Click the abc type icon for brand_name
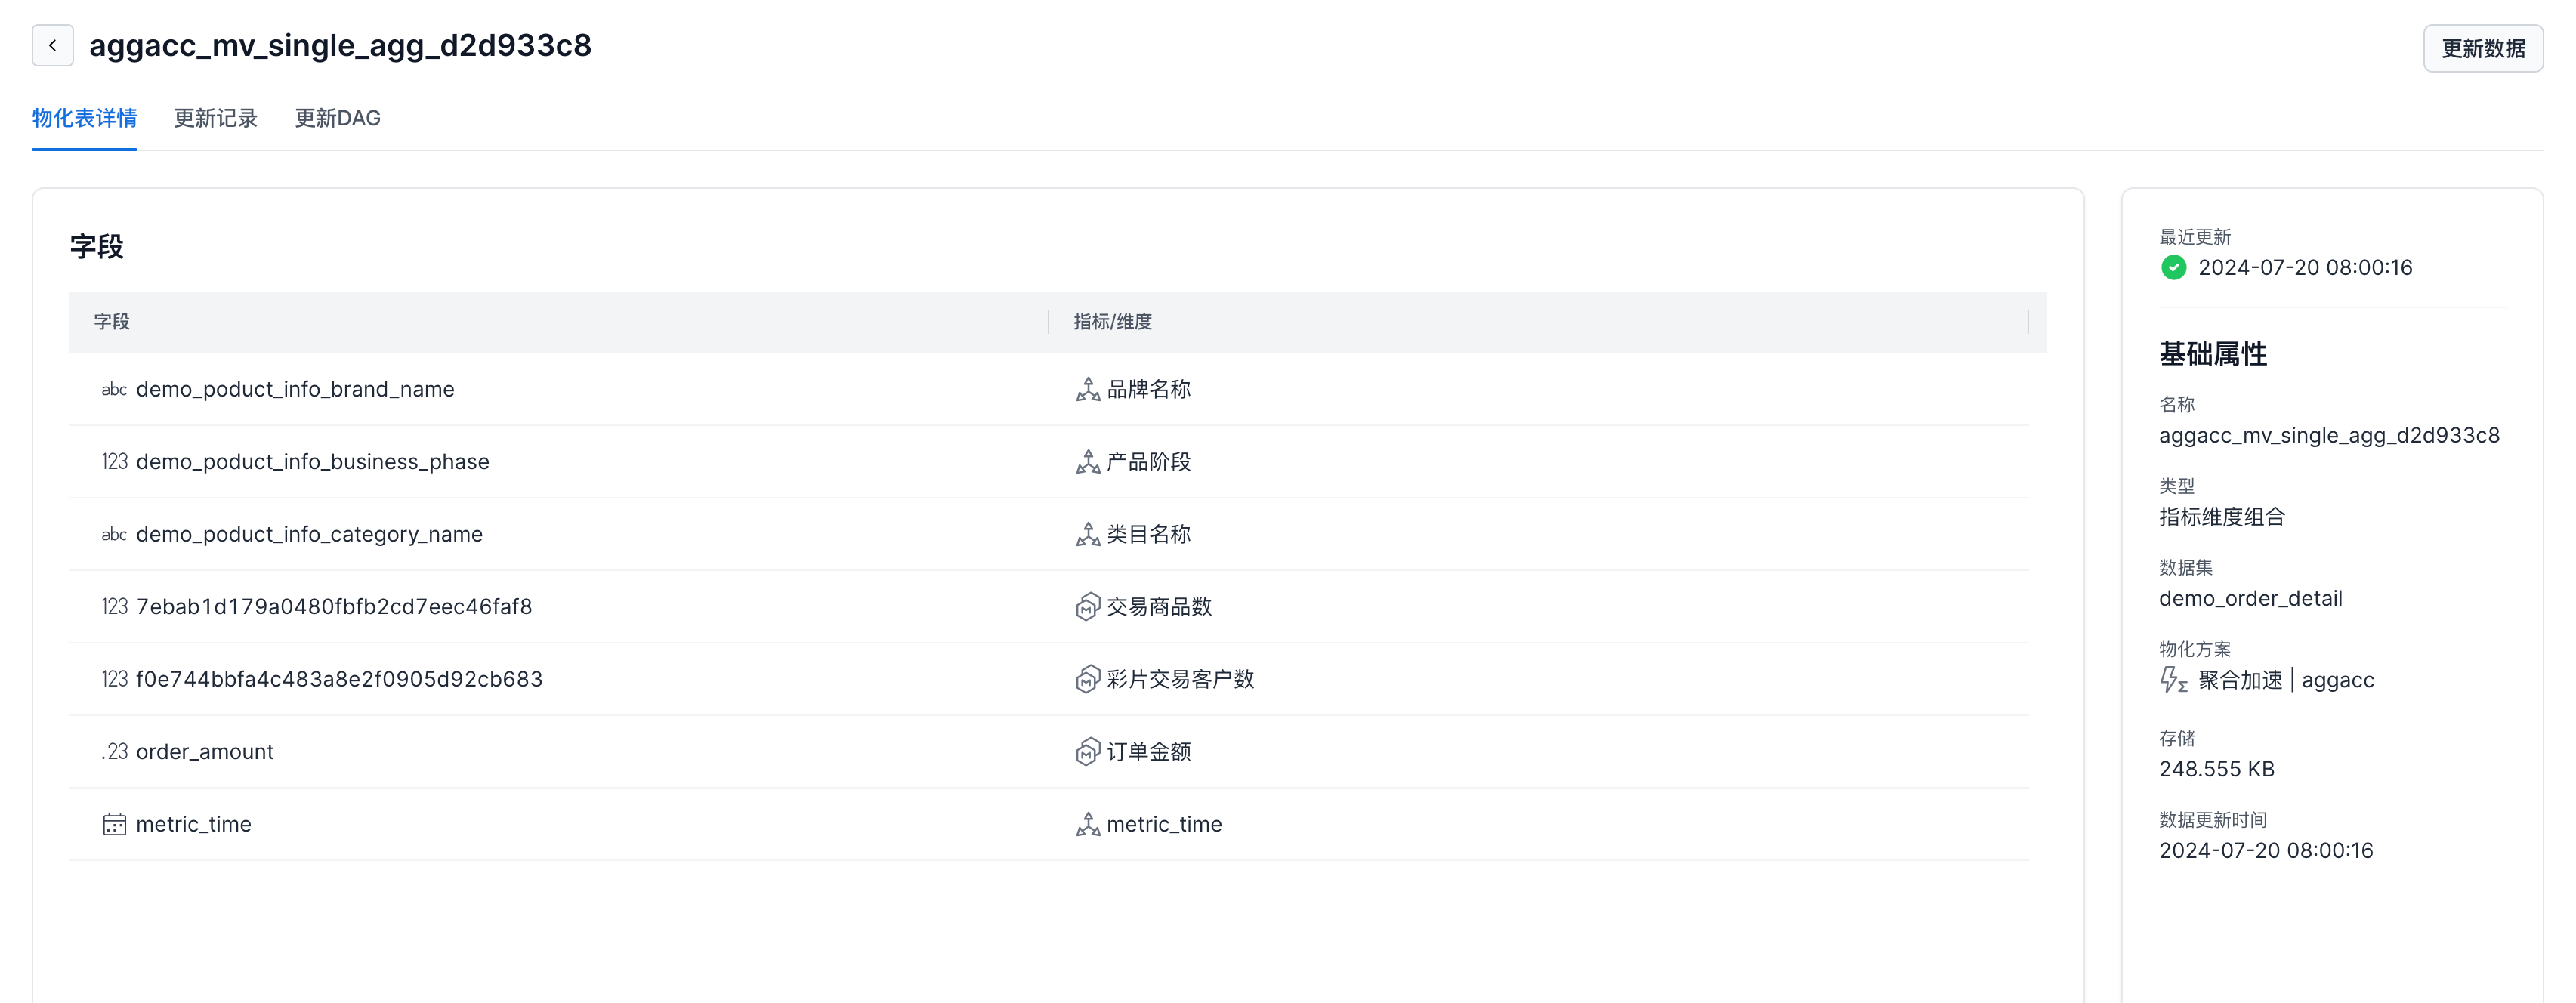Screen dimensions: 2576x1003 pos(114,389)
